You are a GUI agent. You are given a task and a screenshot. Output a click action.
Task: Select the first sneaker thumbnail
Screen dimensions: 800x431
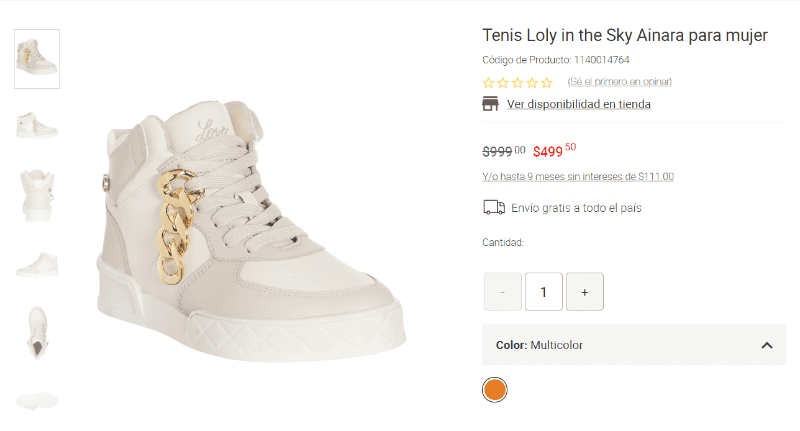pos(37,59)
